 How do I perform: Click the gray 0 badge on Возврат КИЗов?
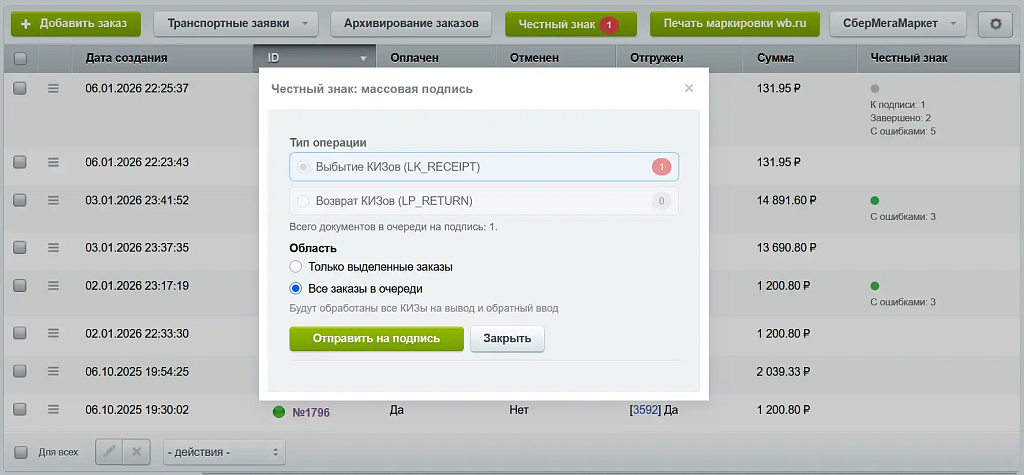click(661, 201)
